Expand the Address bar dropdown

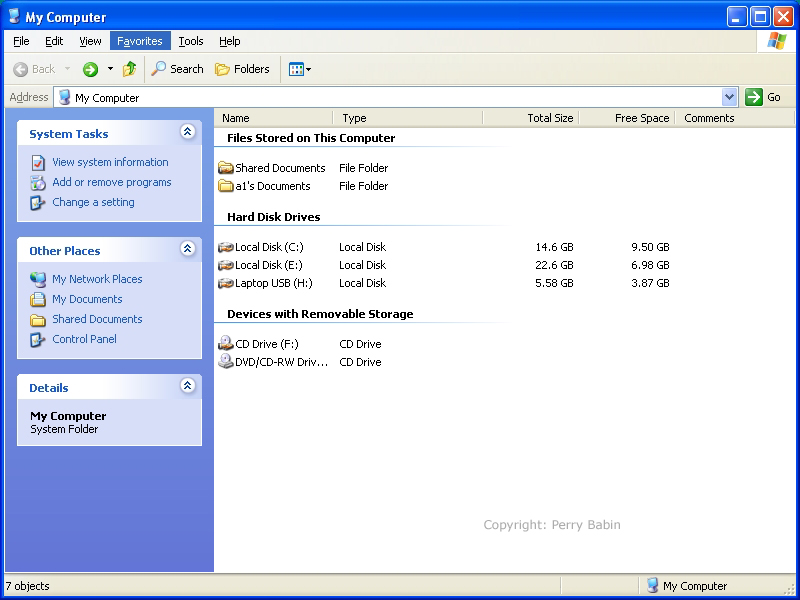coord(730,97)
